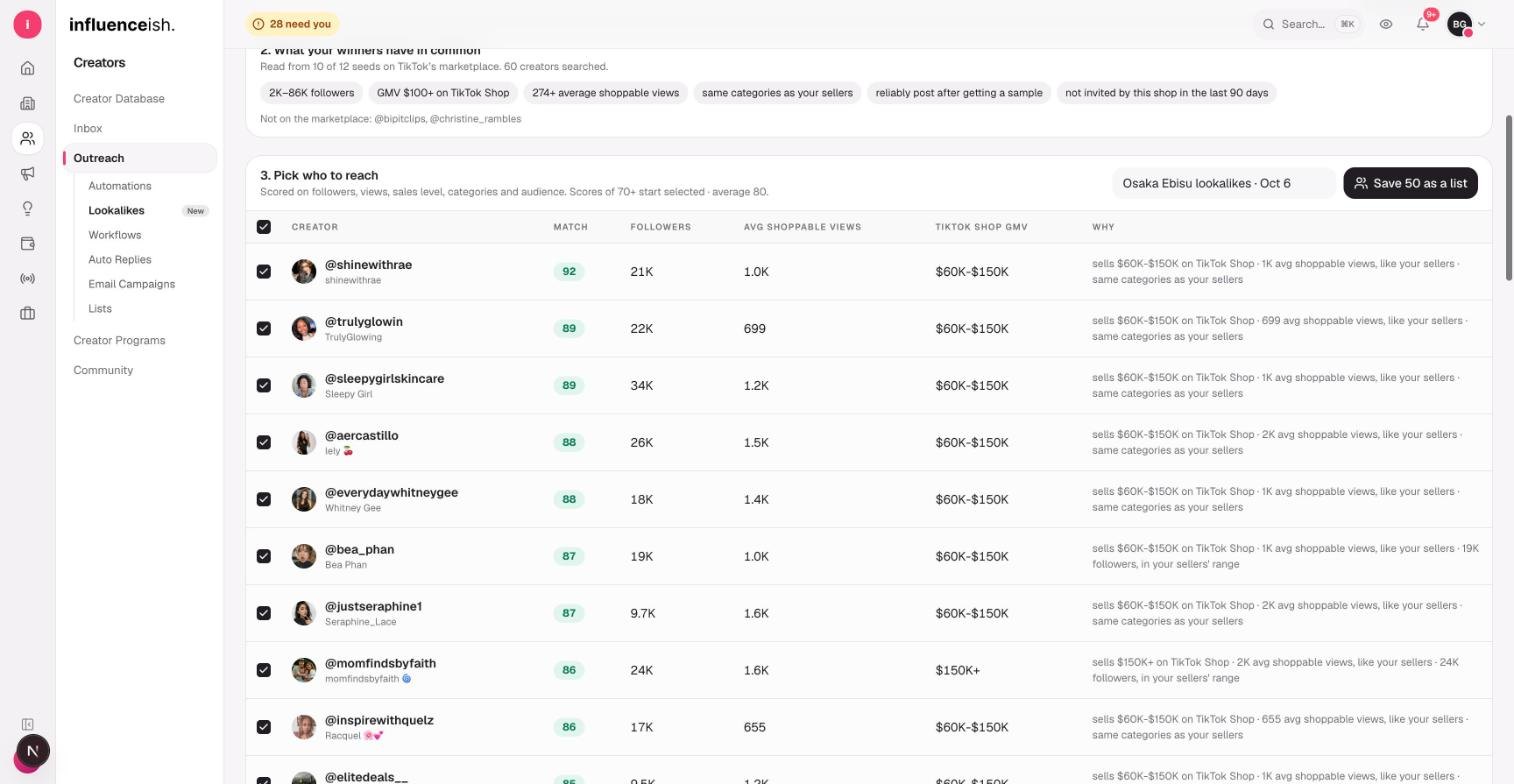1514x784 pixels.
Task: Open Creator Database in the sidebar
Action: pos(119,98)
